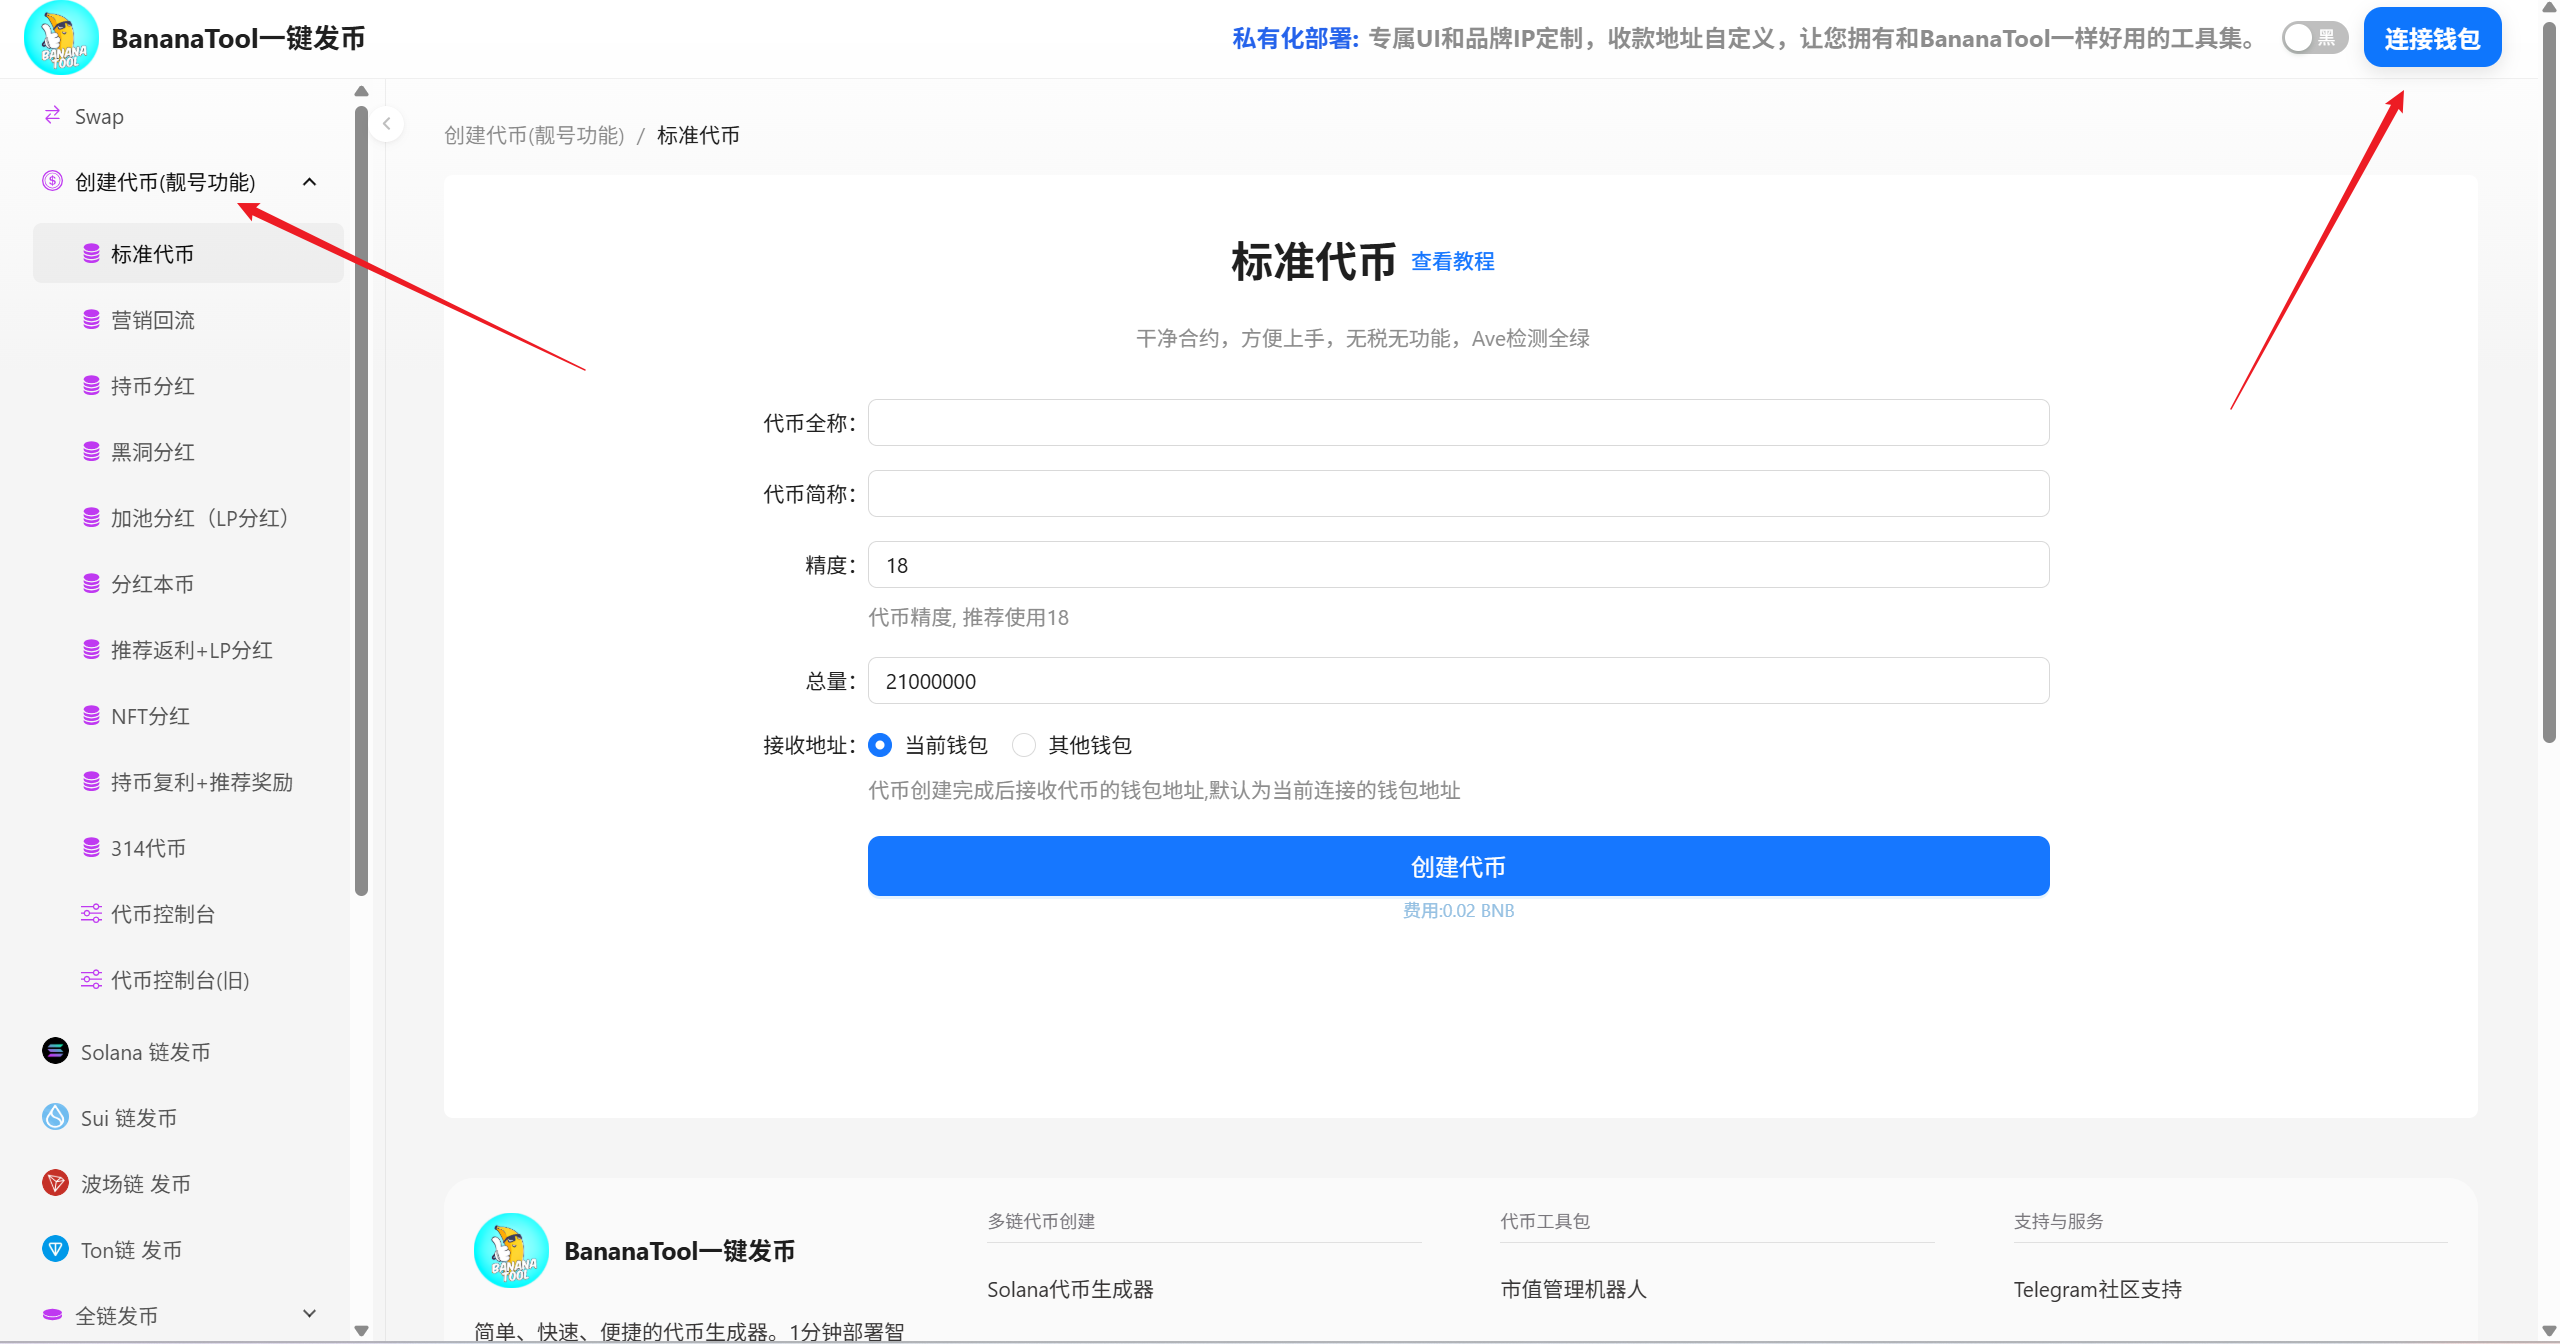Open the Solana 链发币 section icon

pos(53,1051)
